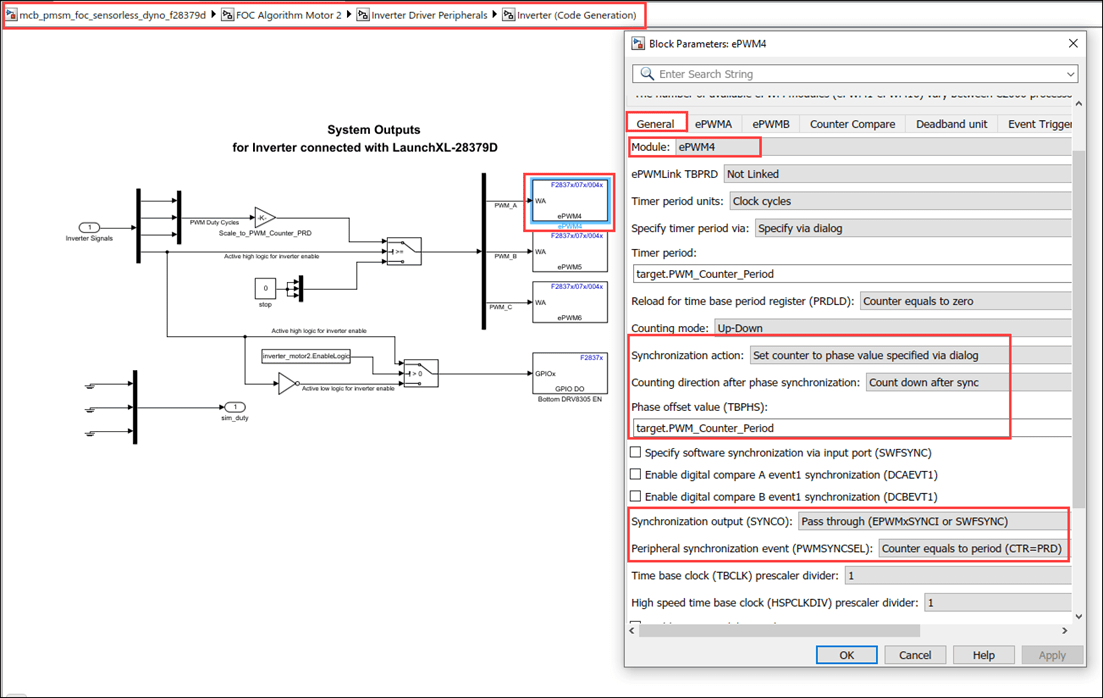This screenshot has height=698, width=1103.
Task: Select the ePWM6 block in the diagram
Action: pyautogui.click(x=570, y=303)
